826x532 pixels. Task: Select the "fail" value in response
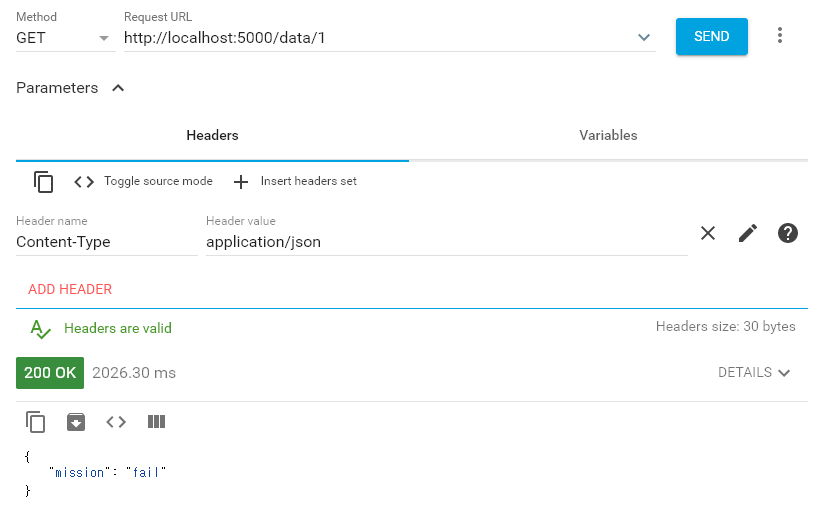click(x=146, y=472)
